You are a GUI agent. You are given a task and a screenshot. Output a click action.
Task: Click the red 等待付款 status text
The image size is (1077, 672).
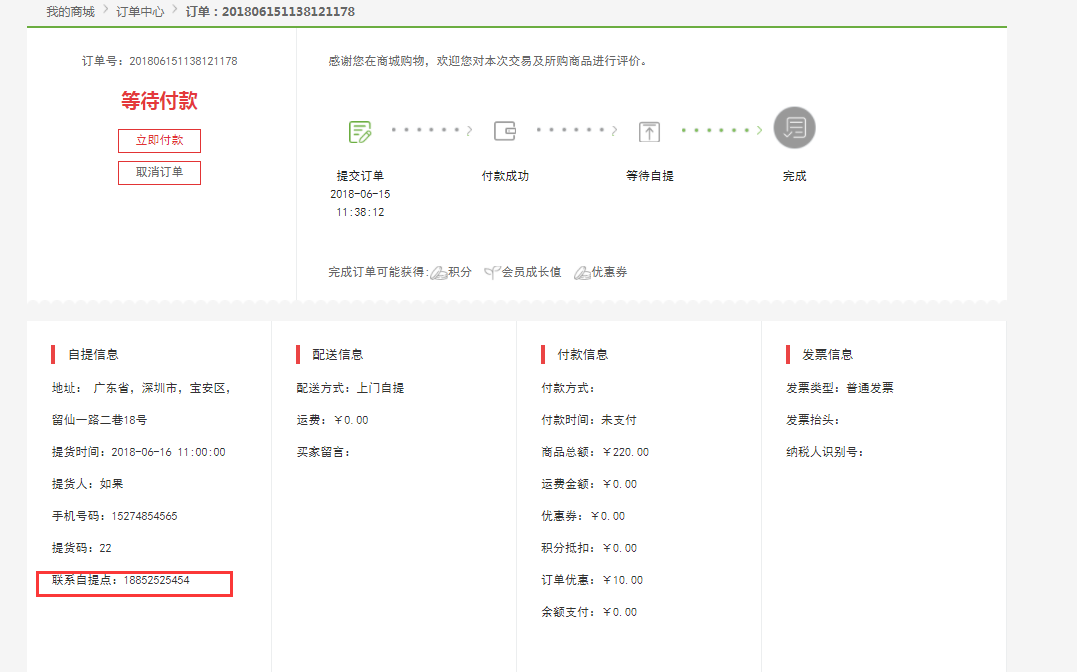[x=159, y=101]
